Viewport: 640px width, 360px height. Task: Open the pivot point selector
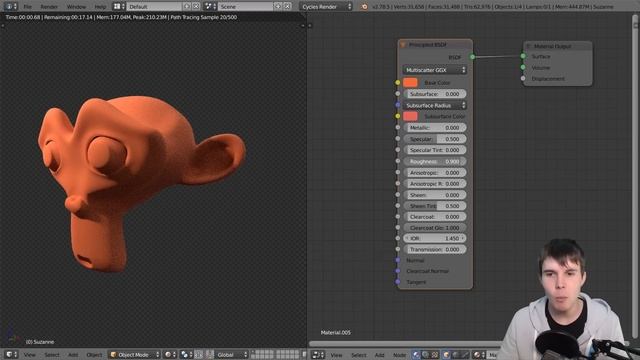186,355
